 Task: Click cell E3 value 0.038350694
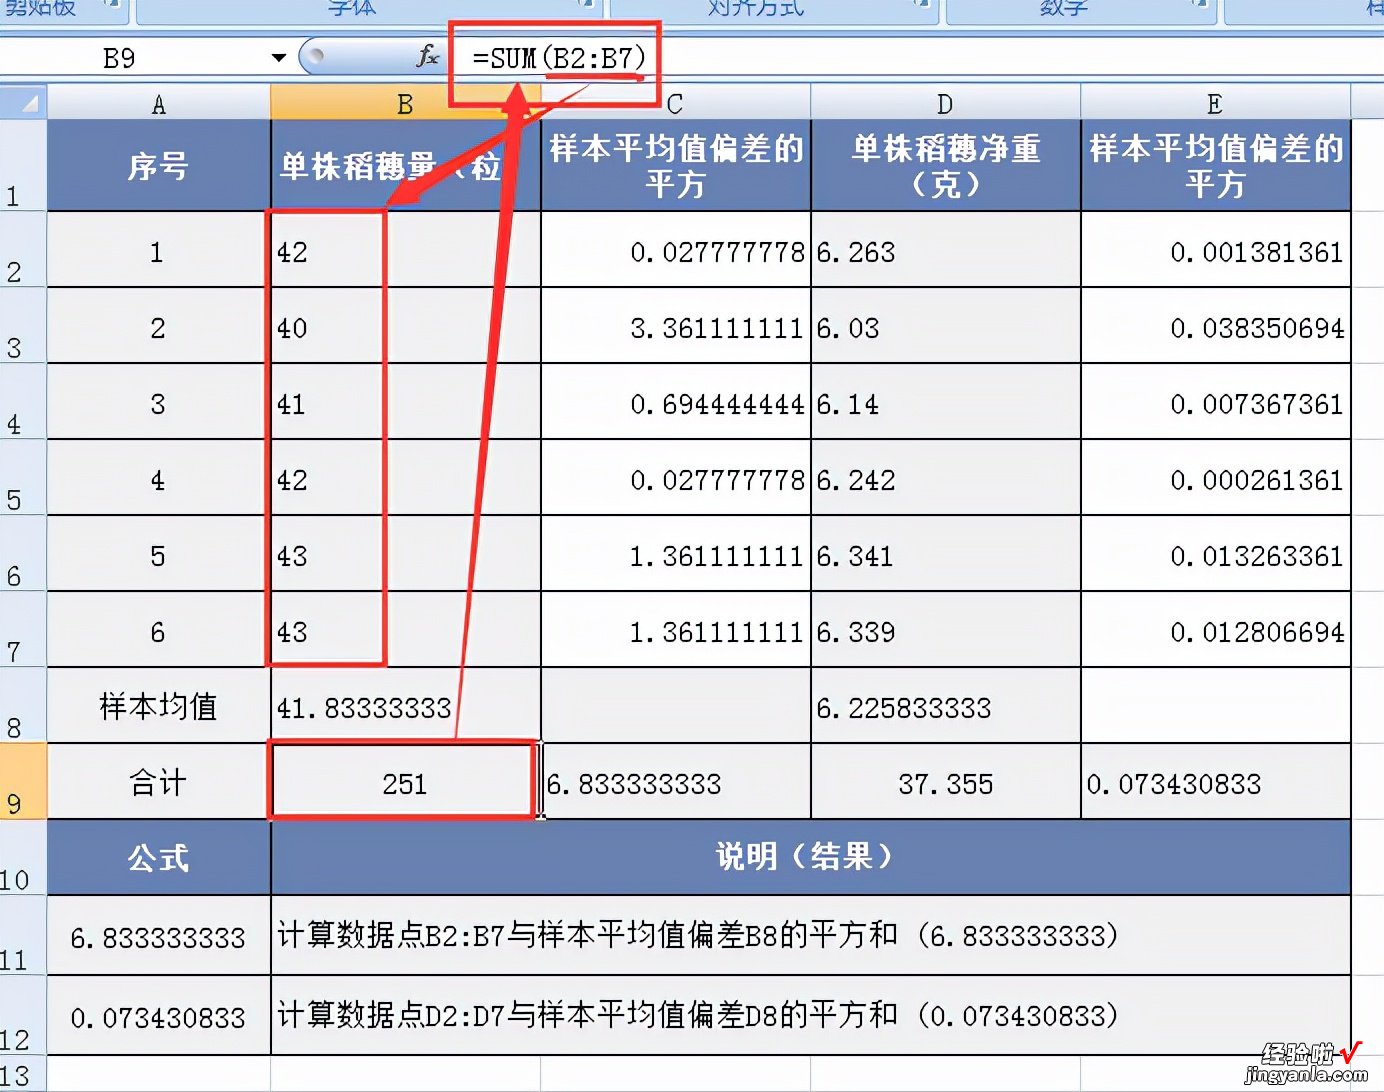click(1215, 326)
